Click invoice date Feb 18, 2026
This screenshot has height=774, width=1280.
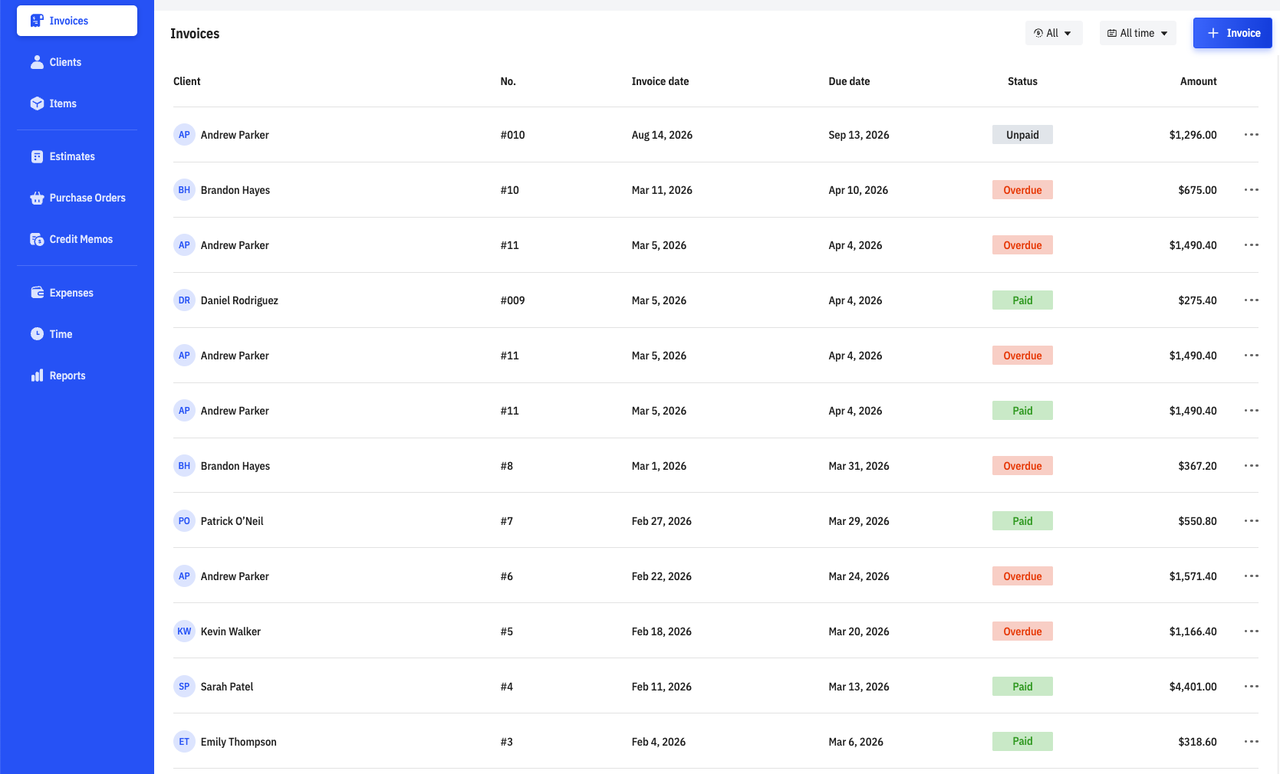pos(661,632)
